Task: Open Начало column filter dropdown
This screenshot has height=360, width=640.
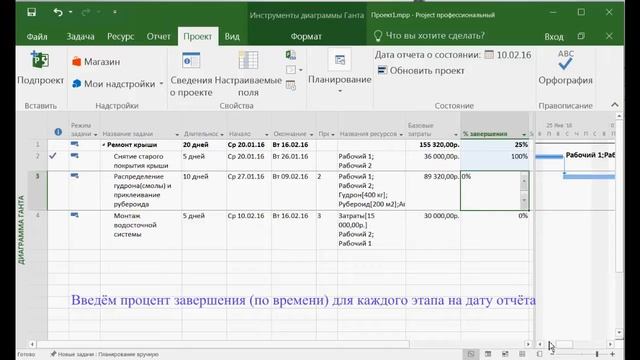Action: [x=267, y=134]
